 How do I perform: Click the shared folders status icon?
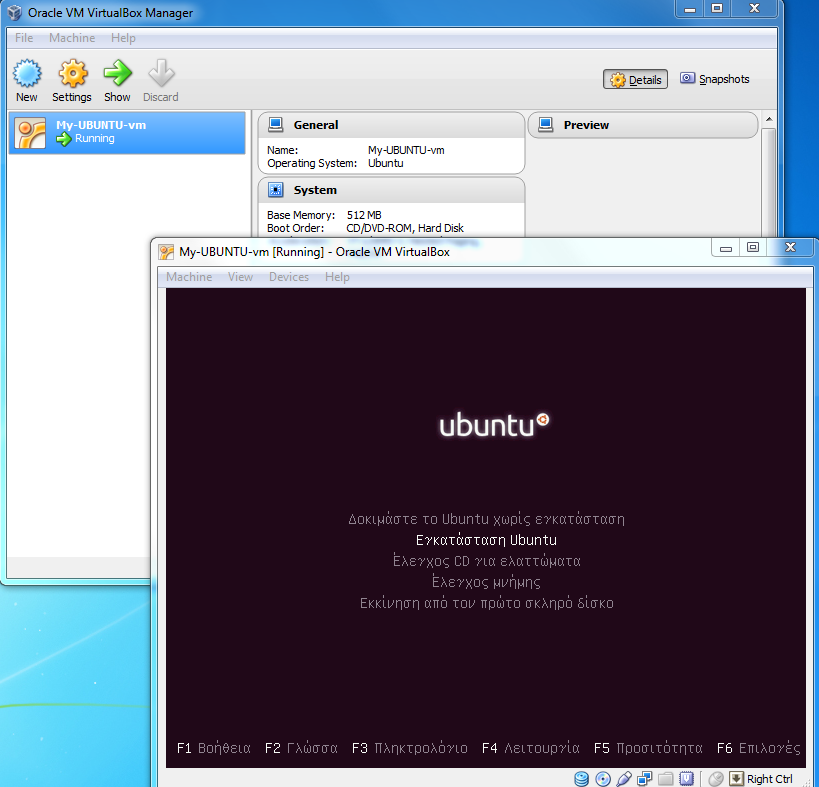pyautogui.click(x=665, y=779)
